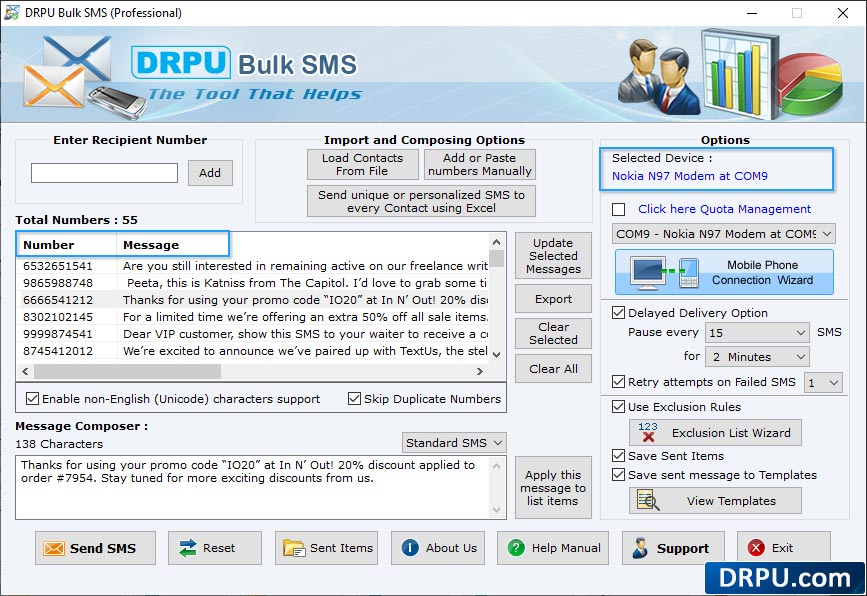The height and width of the screenshot is (596, 867).
Task: Click the Nokia N97 Modem at COM9 link
Action: pos(690,176)
